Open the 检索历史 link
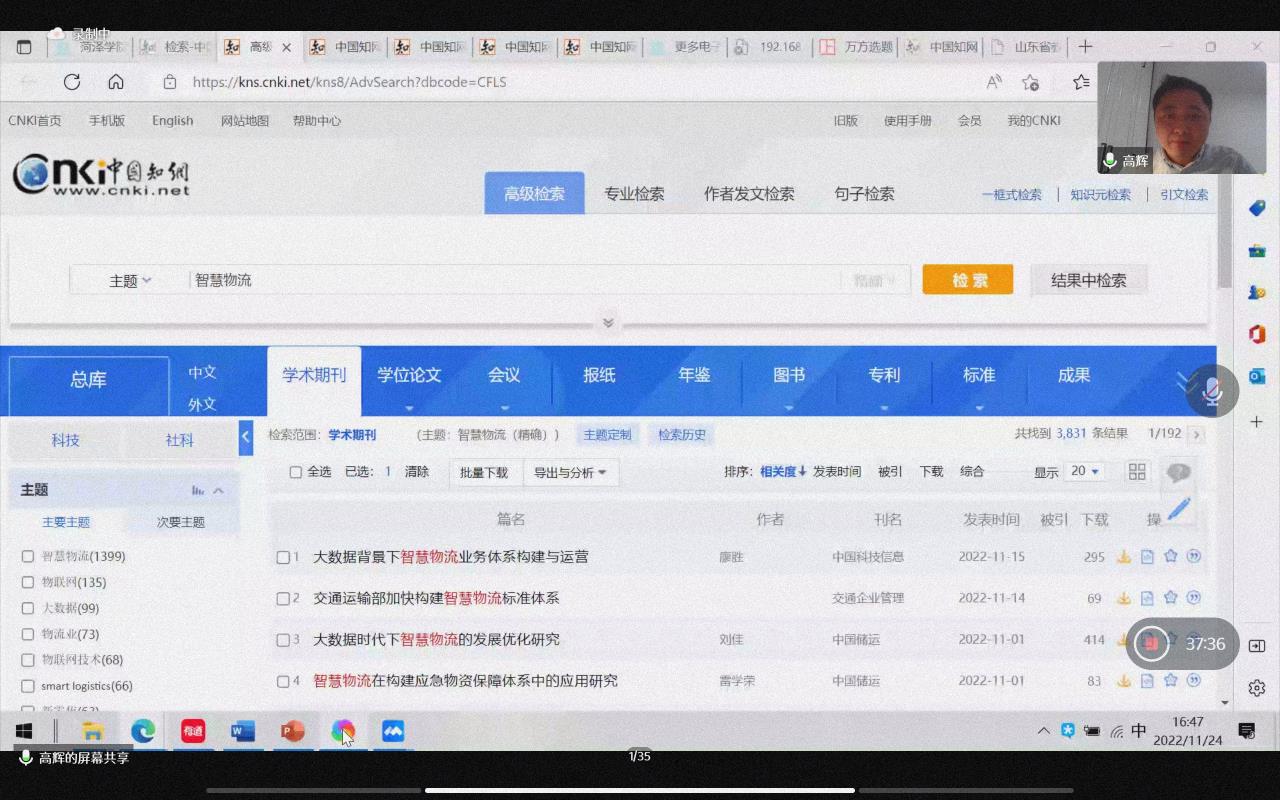 point(682,435)
